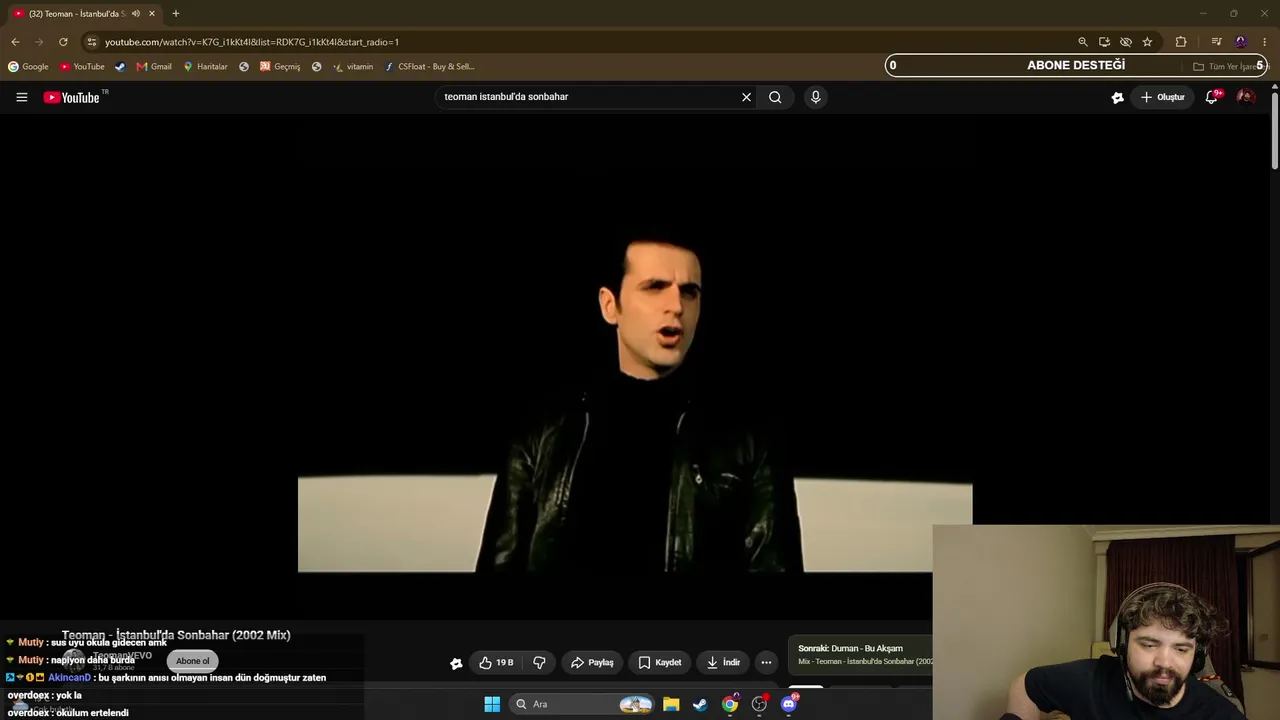
Task: Click the voice search microphone icon
Action: pos(815,97)
